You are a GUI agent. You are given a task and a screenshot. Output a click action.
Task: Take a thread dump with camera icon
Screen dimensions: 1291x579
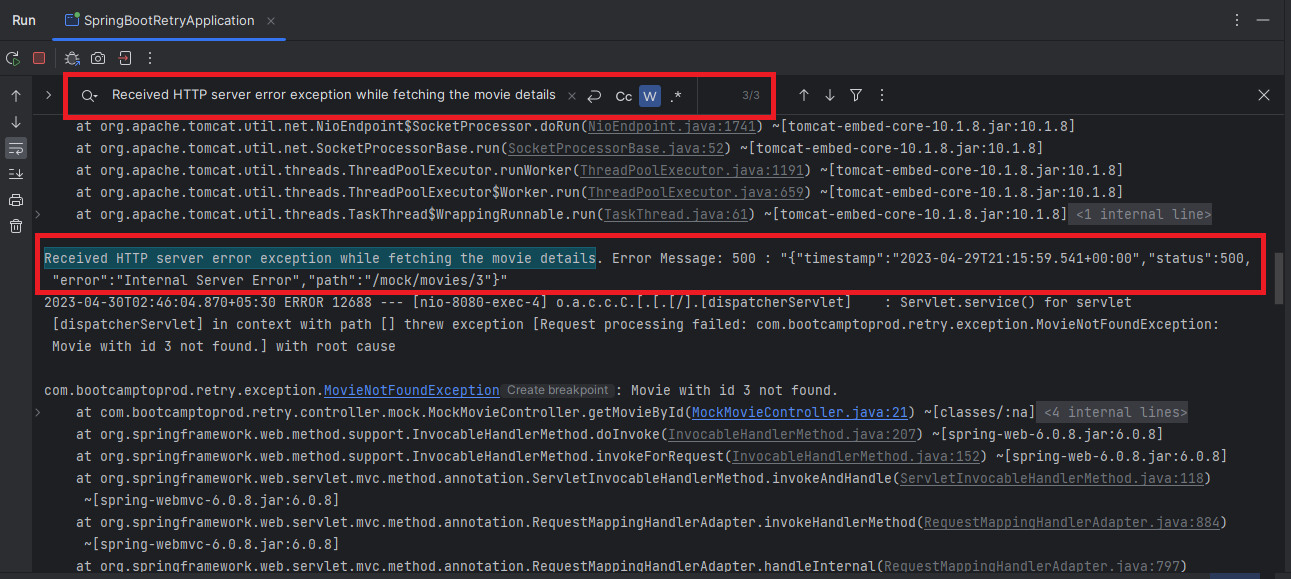[97, 58]
